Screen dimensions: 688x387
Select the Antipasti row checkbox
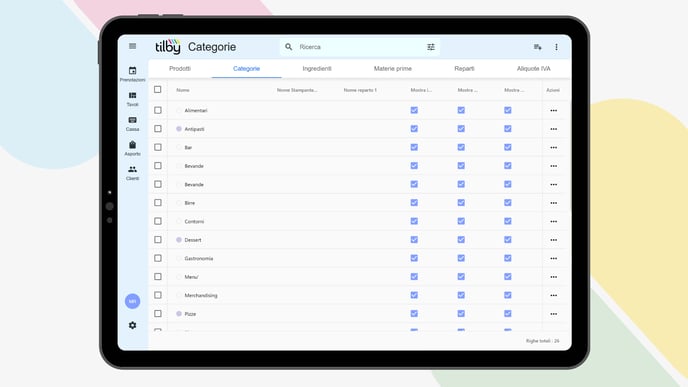158,129
